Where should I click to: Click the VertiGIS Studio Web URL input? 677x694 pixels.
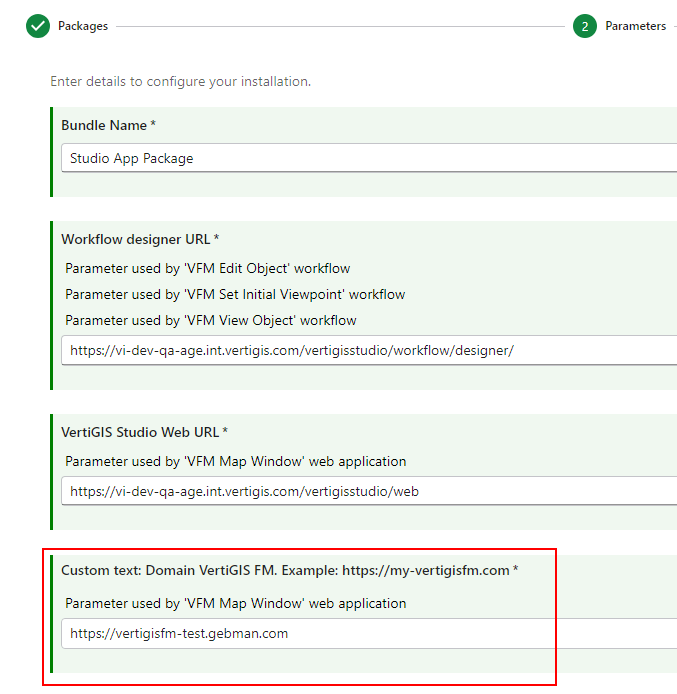point(368,491)
